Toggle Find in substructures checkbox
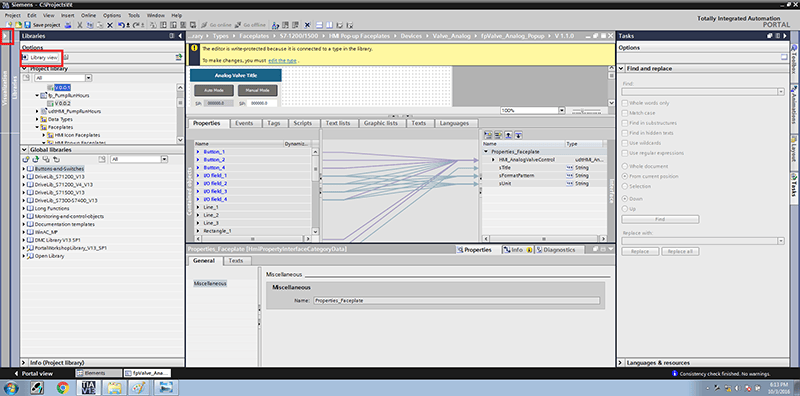800x396 pixels. point(625,123)
